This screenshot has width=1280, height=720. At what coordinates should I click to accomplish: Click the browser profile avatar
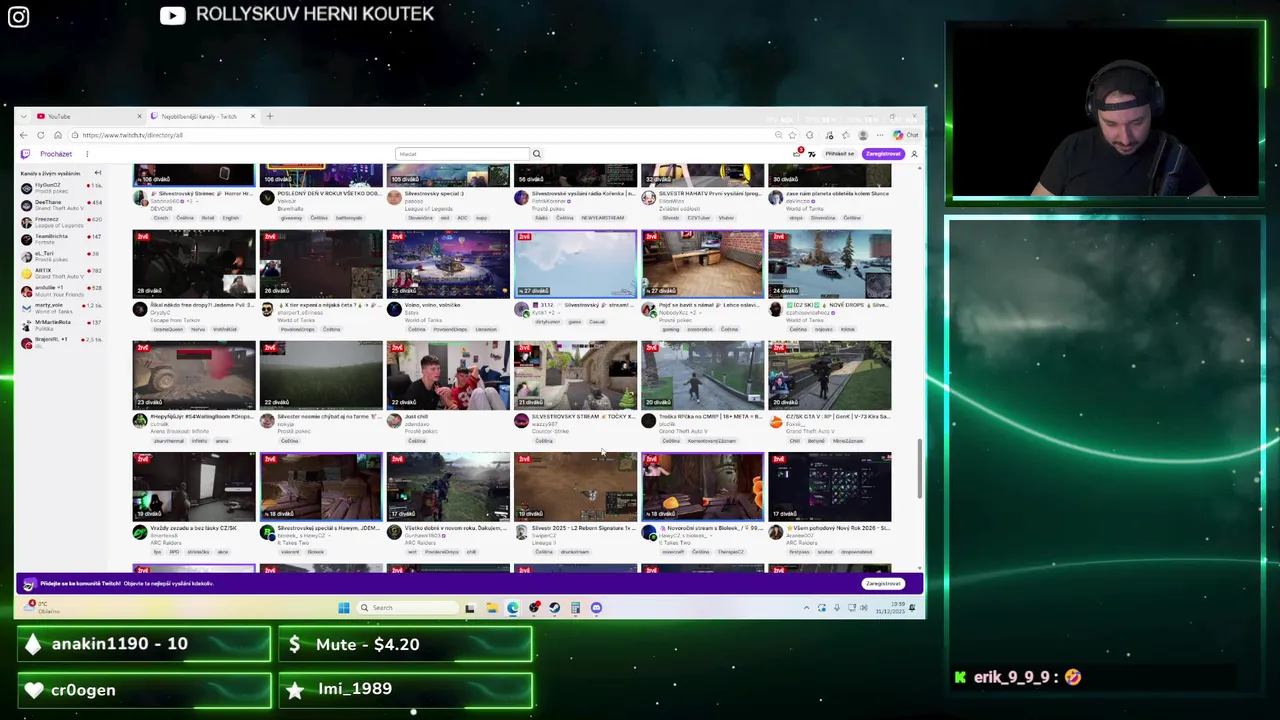click(x=863, y=135)
